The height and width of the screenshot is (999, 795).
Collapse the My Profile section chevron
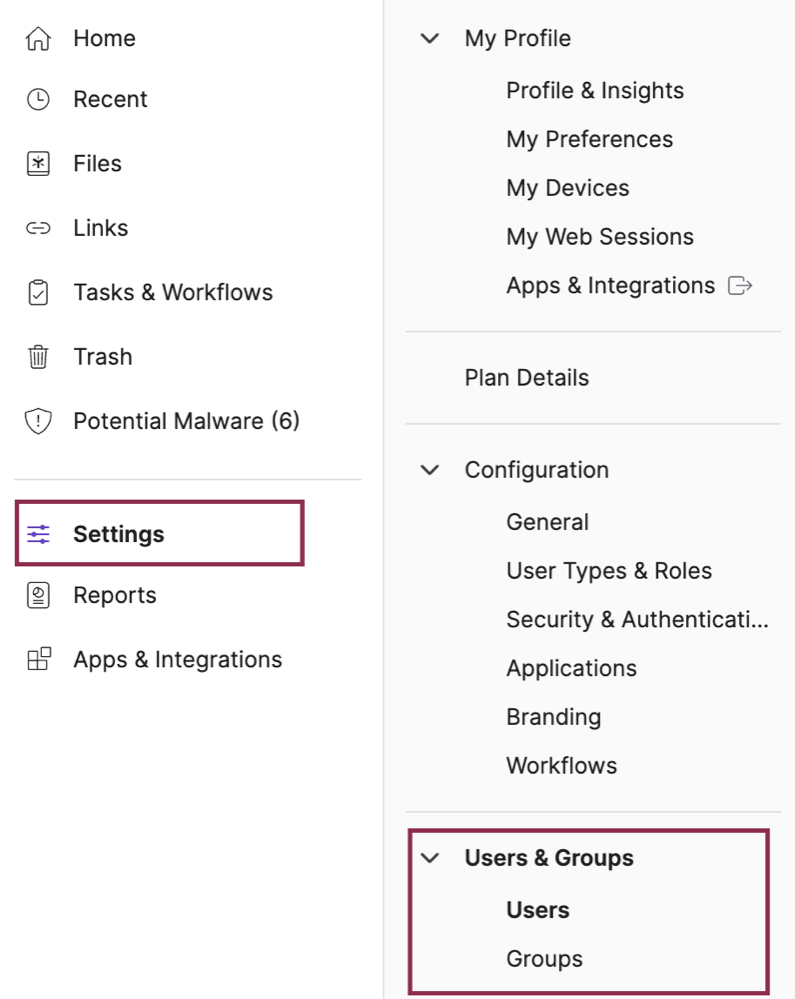tap(430, 39)
